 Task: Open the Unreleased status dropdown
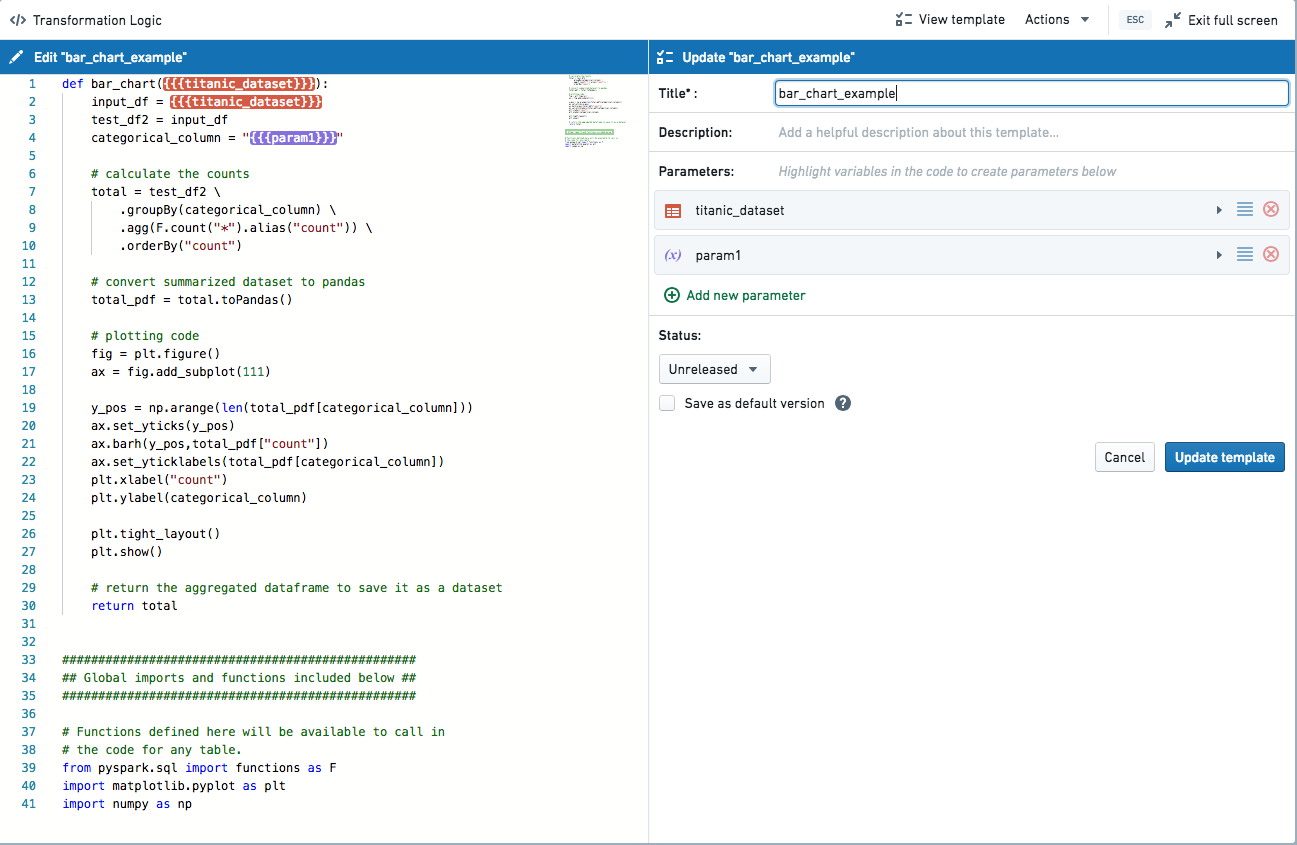click(x=714, y=369)
